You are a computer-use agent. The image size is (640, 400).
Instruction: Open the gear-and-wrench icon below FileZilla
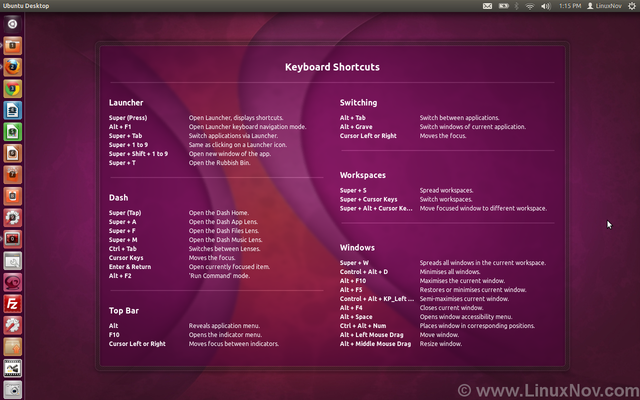click(x=12, y=325)
